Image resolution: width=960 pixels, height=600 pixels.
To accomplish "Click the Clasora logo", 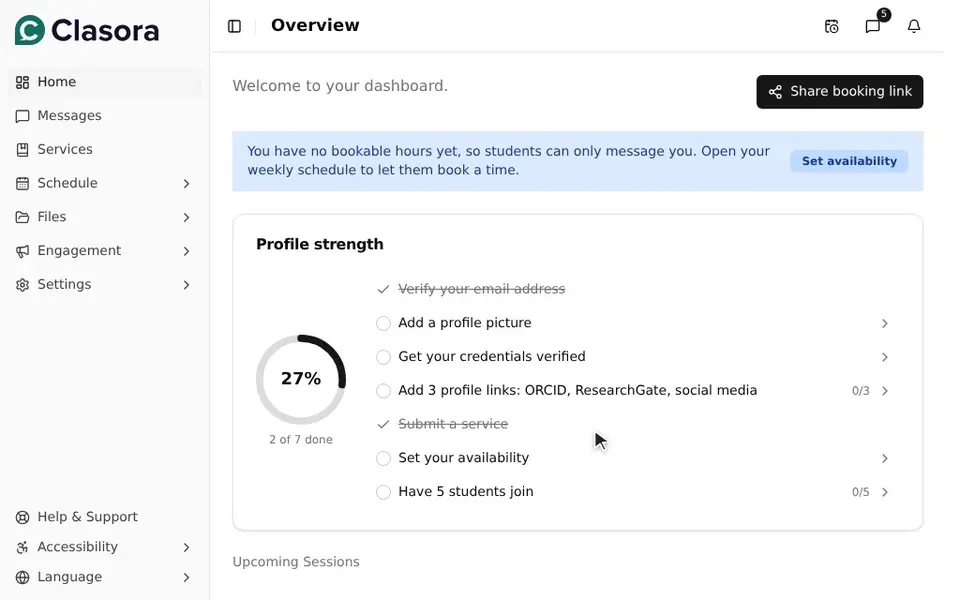I will 87,30.
